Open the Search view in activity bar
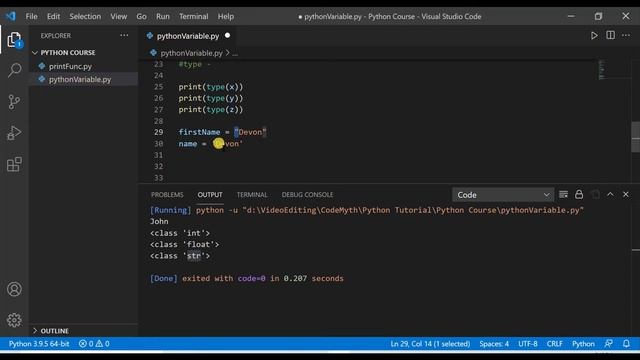The height and width of the screenshot is (360, 640). [x=14, y=70]
